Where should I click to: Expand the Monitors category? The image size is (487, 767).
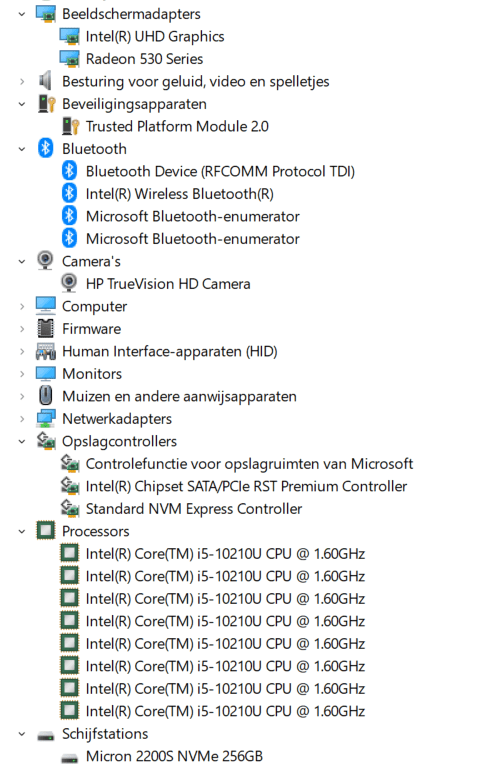[x=22, y=374]
